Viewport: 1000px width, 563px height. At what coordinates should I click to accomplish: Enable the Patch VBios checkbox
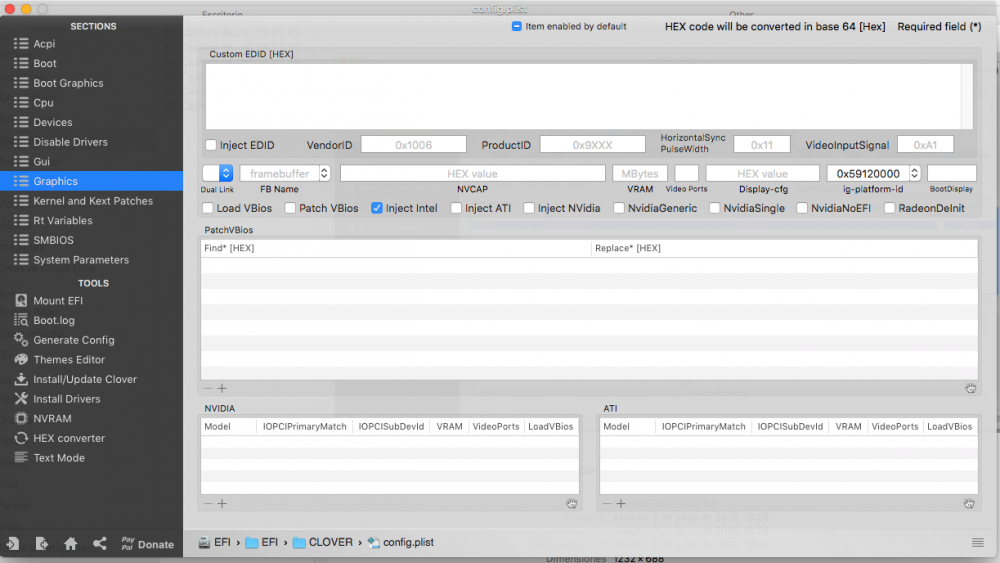click(x=290, y=208)
